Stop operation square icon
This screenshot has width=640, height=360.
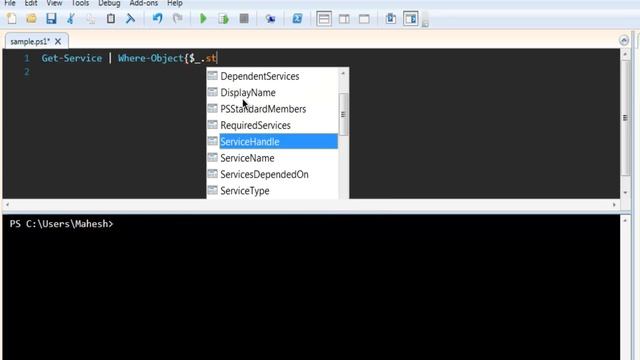tap(244, 19)
